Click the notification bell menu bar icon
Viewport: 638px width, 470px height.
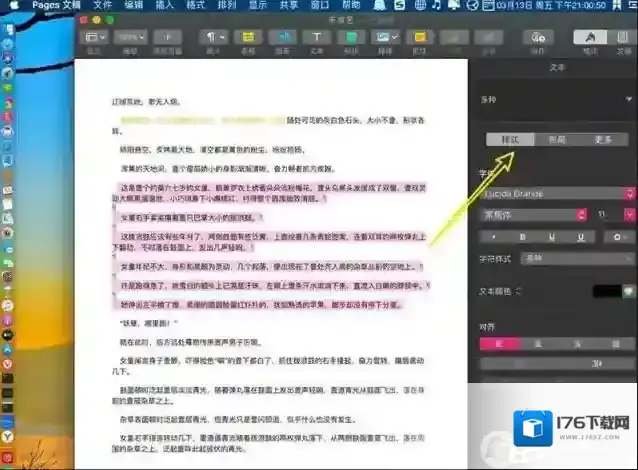click(x=380, y=5)
